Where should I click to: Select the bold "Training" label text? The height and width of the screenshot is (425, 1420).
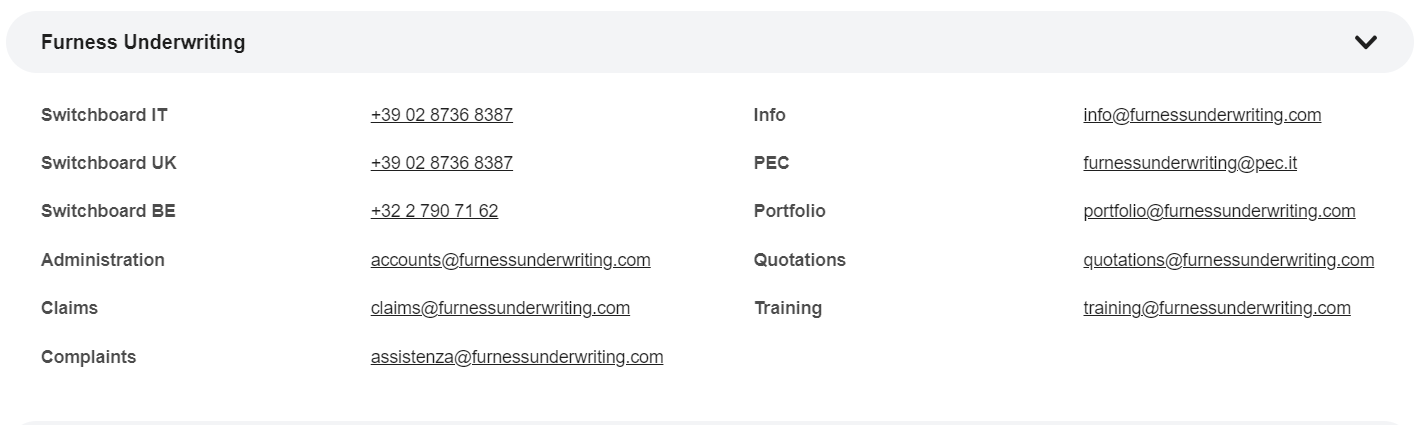click(x=787, y=308)
